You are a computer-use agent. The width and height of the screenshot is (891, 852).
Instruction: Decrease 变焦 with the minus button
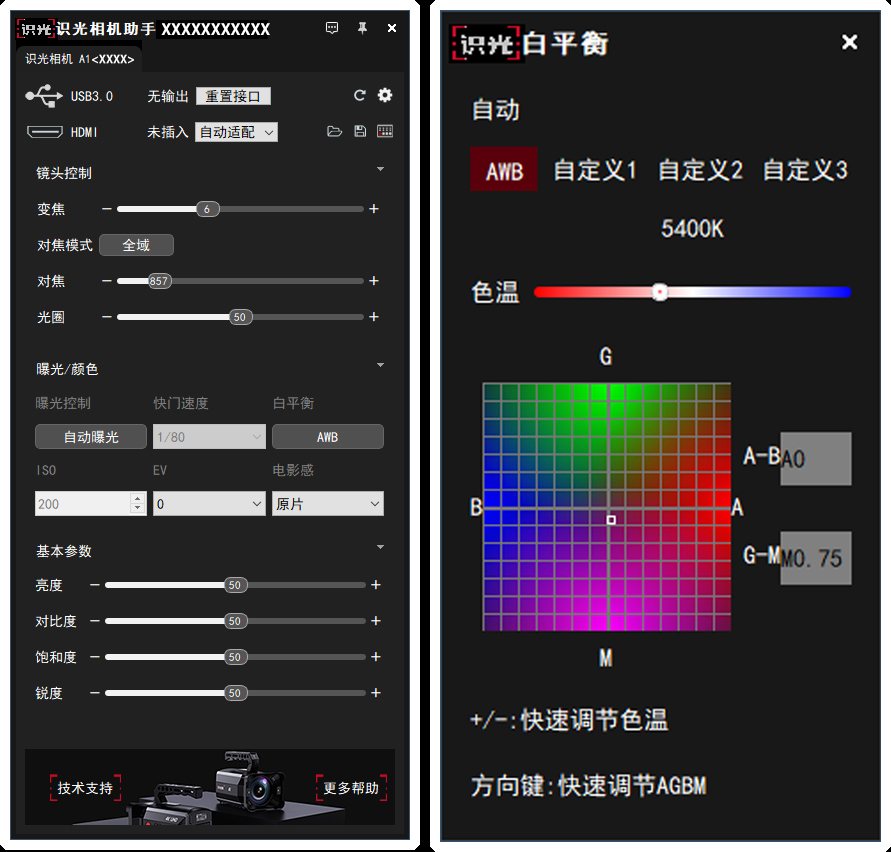click(106, 209)
